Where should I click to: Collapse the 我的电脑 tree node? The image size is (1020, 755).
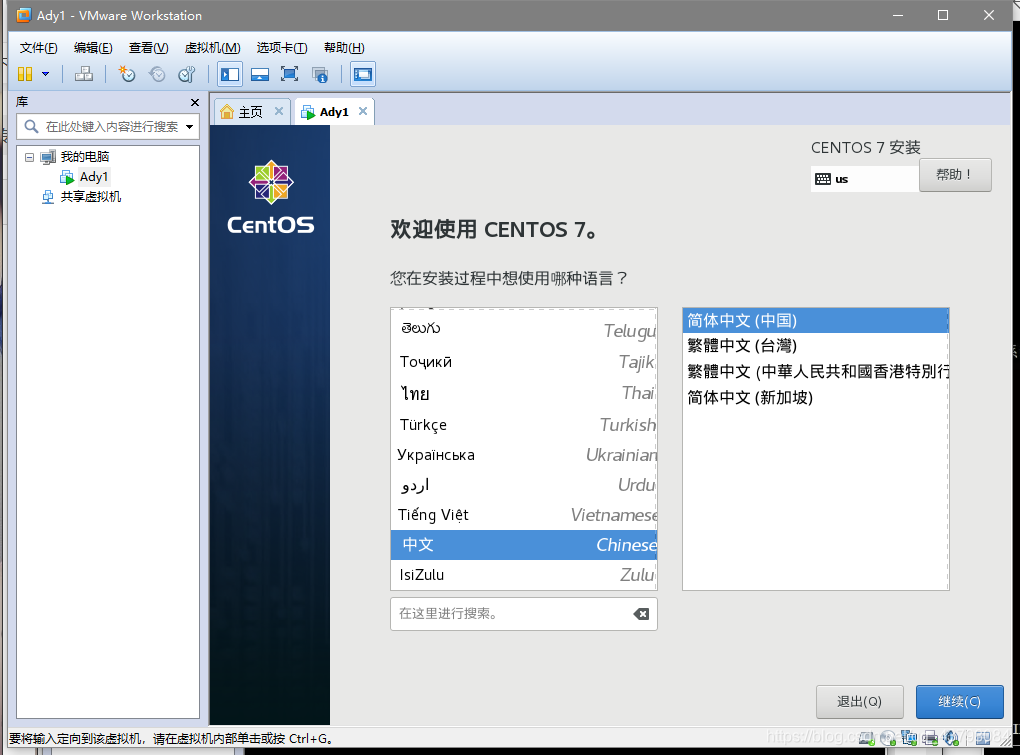(x=29, y=157)
